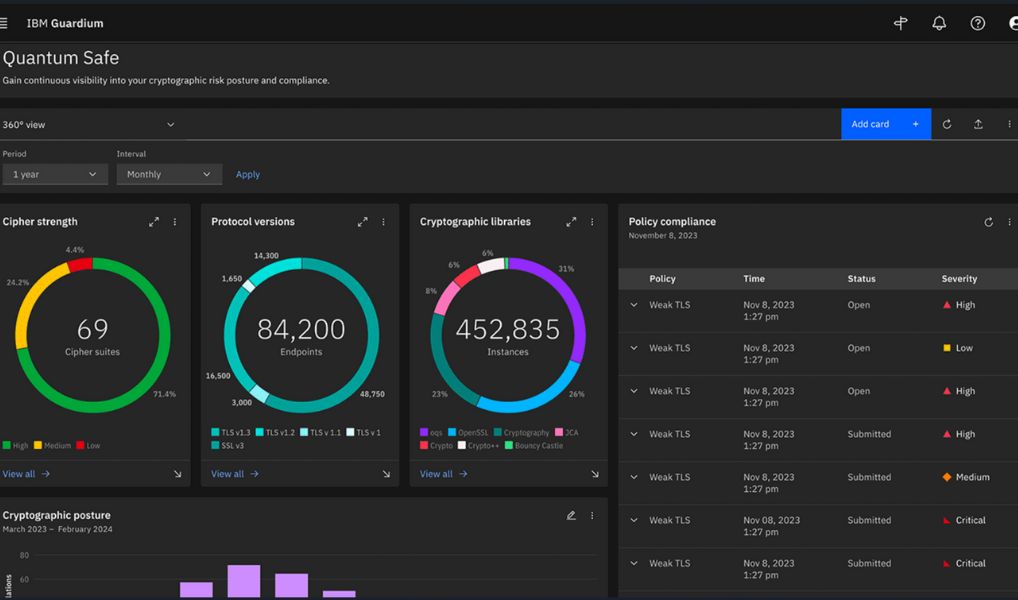Edit the Cryptographic posture card
1018x600 pixels.
[x=571, y=516]
